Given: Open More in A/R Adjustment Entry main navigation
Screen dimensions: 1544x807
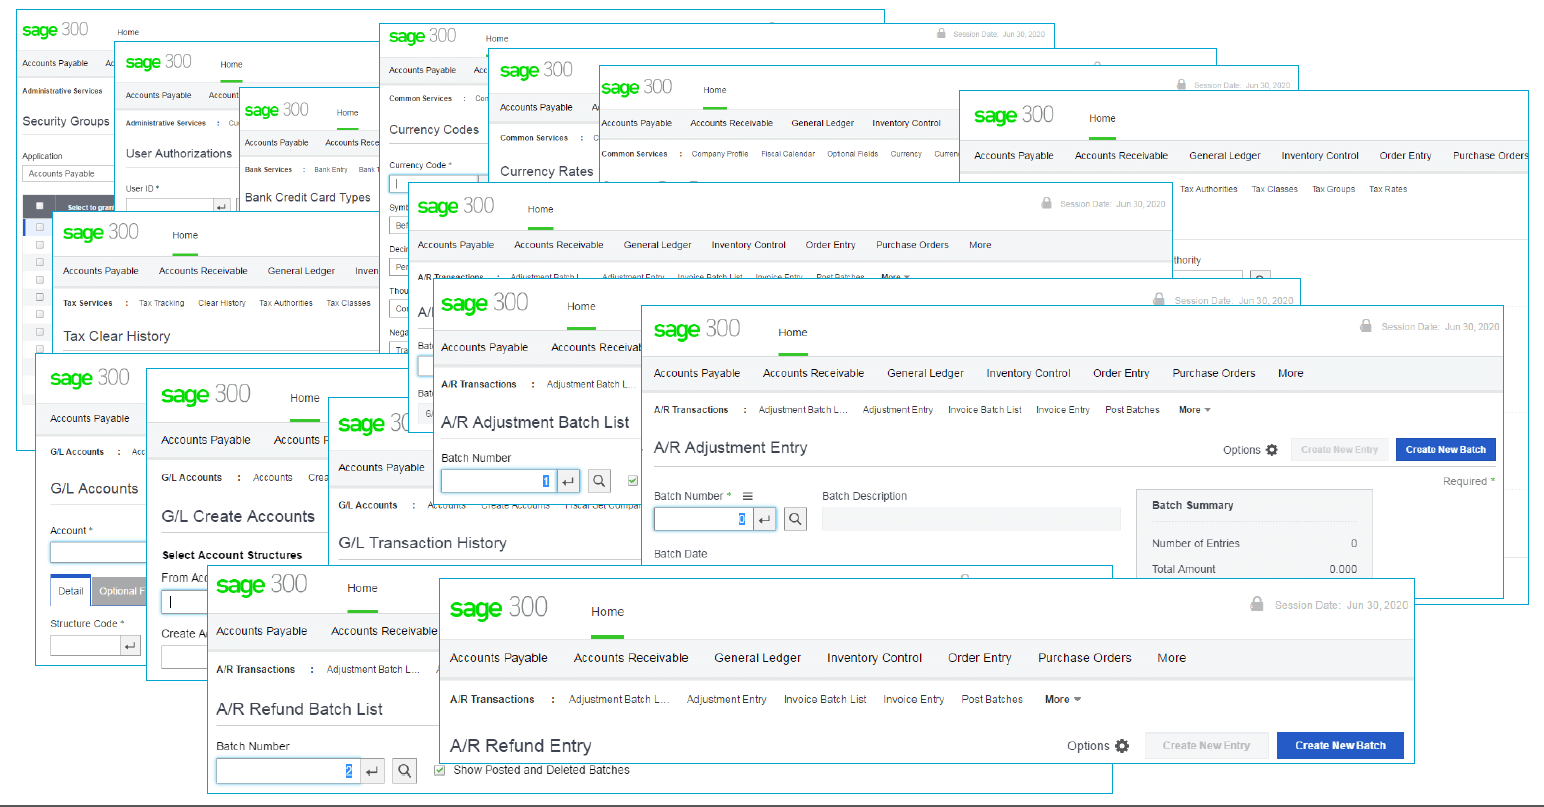Looking at the screenshot, I should [1290, 373].
